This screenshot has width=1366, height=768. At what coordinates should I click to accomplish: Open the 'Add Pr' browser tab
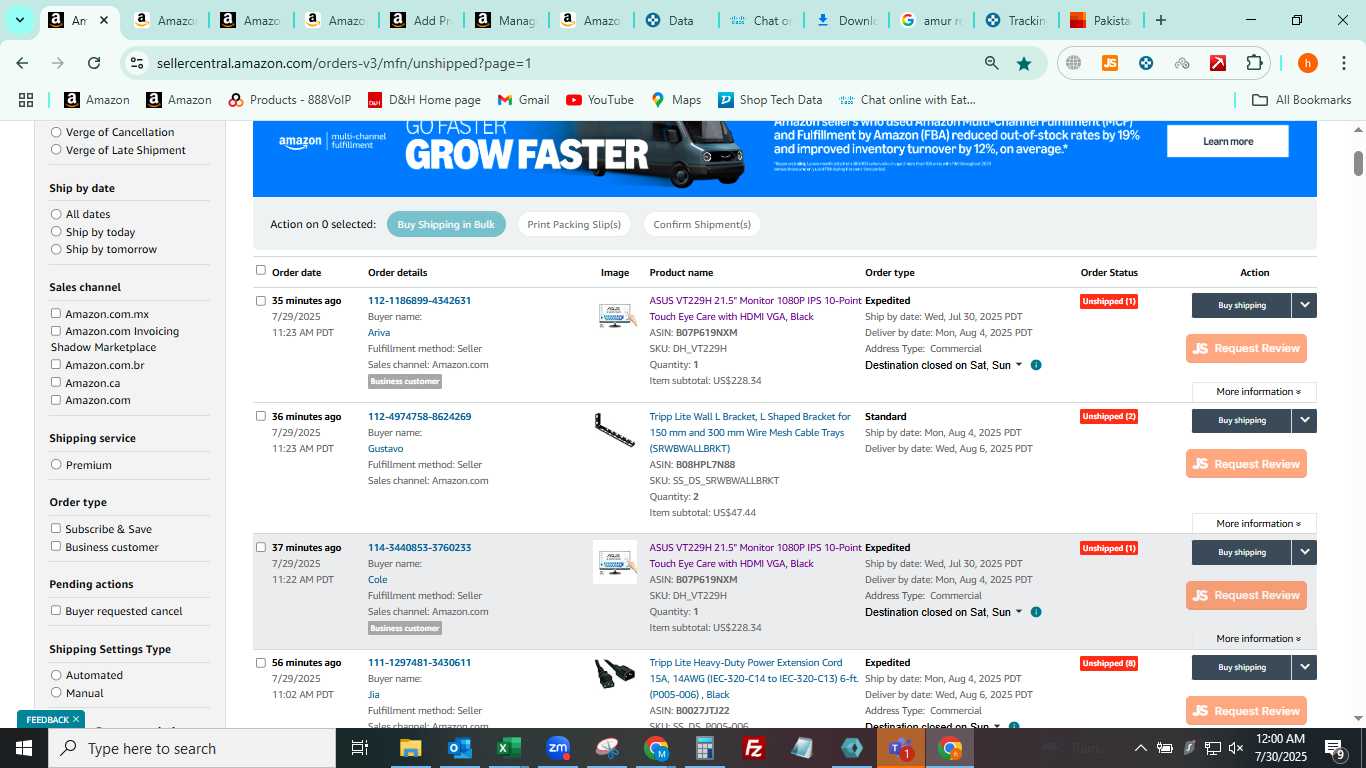tap(422, 20)
